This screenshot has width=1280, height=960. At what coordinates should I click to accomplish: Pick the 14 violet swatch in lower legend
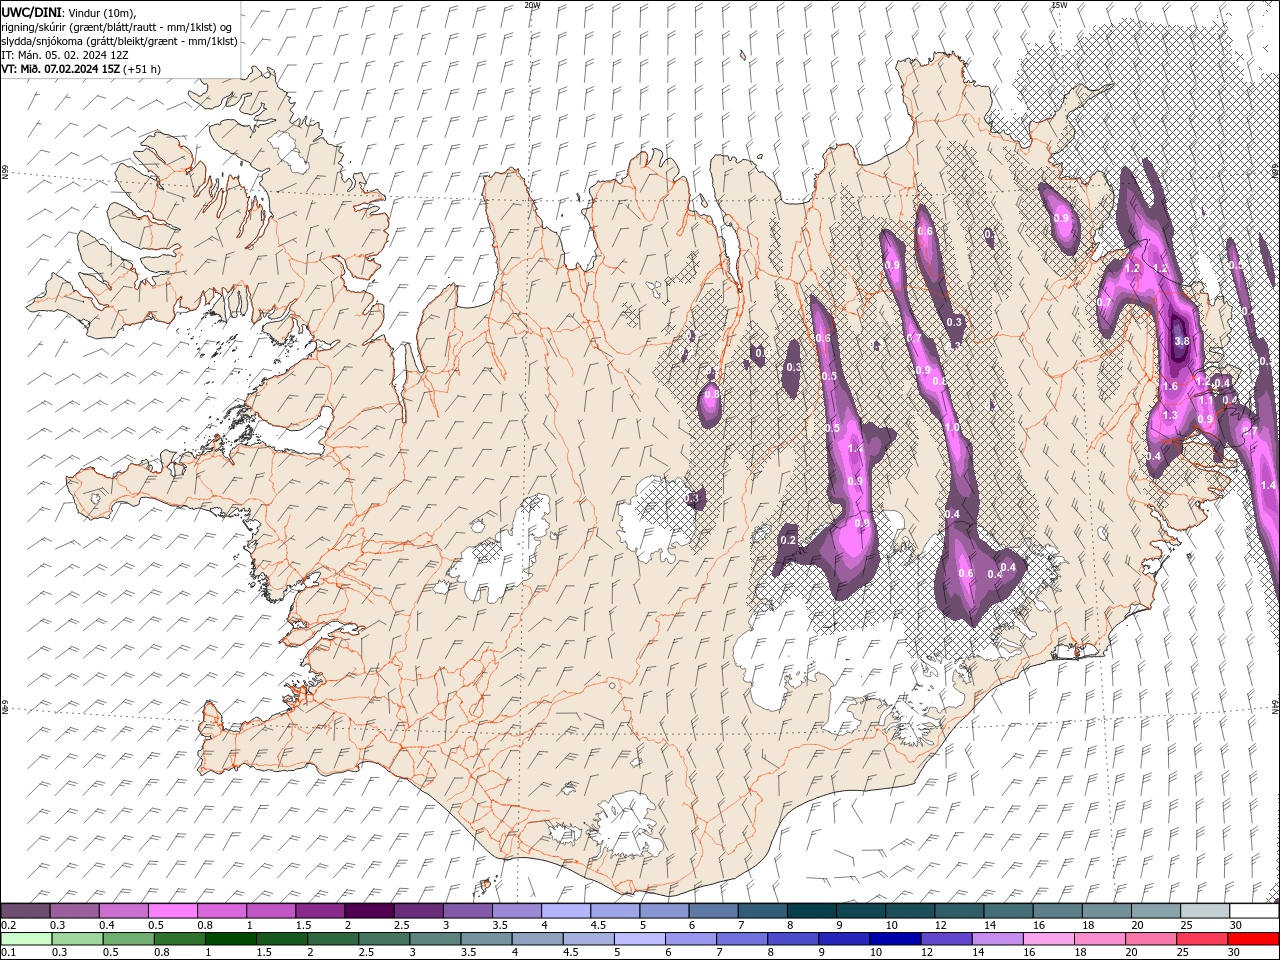tap(997, 938)
